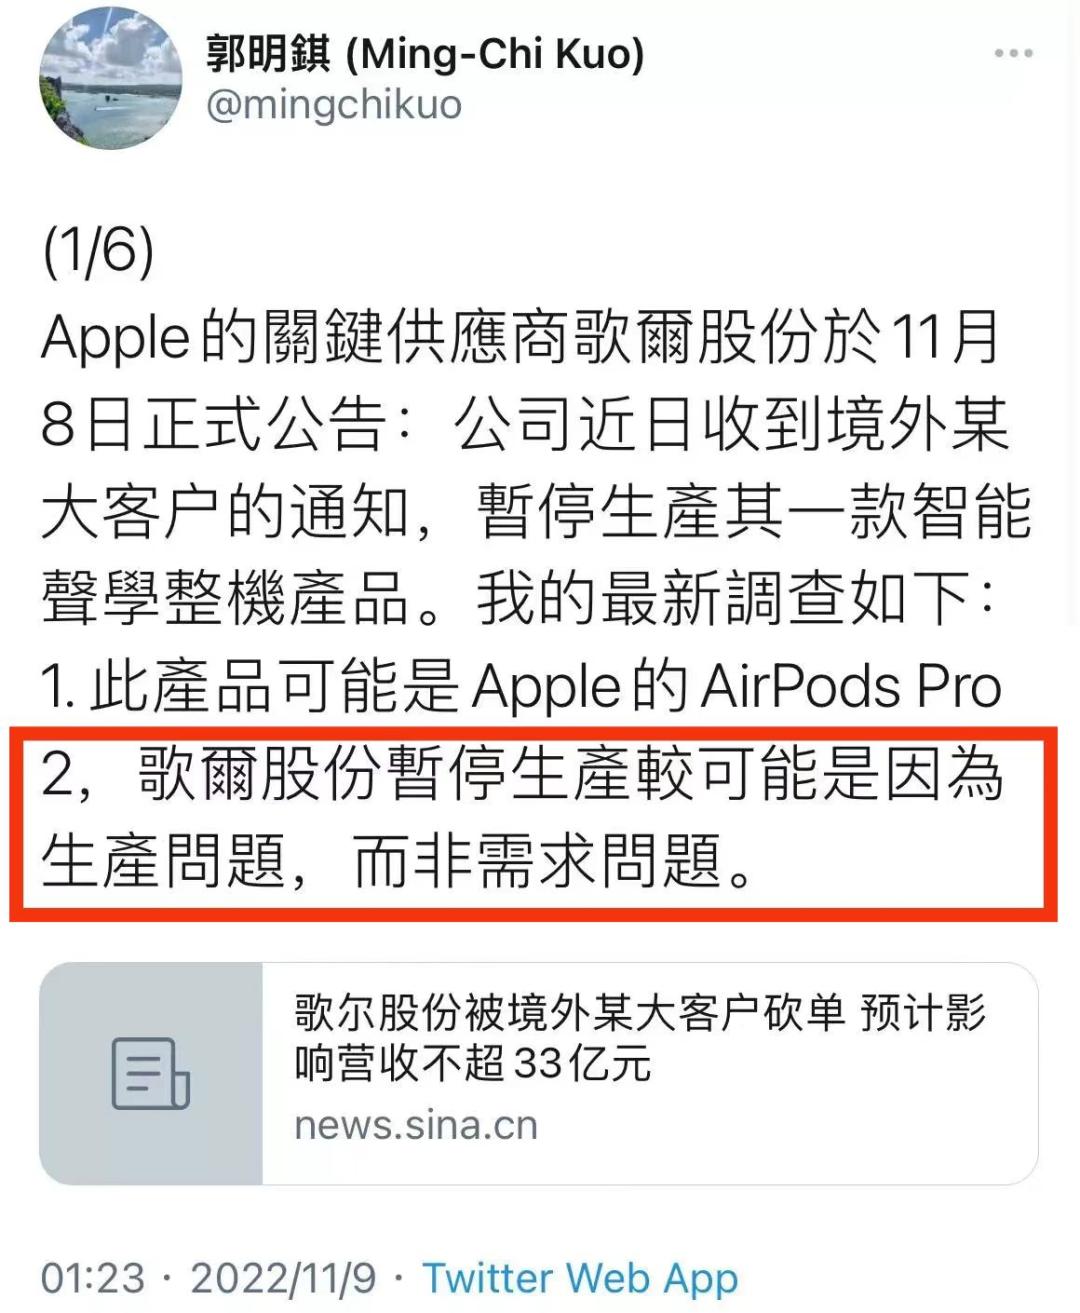Click the 2022/11/9 date
Viewport: 1080px width, 1313px height.
[x=284, y=1278]
